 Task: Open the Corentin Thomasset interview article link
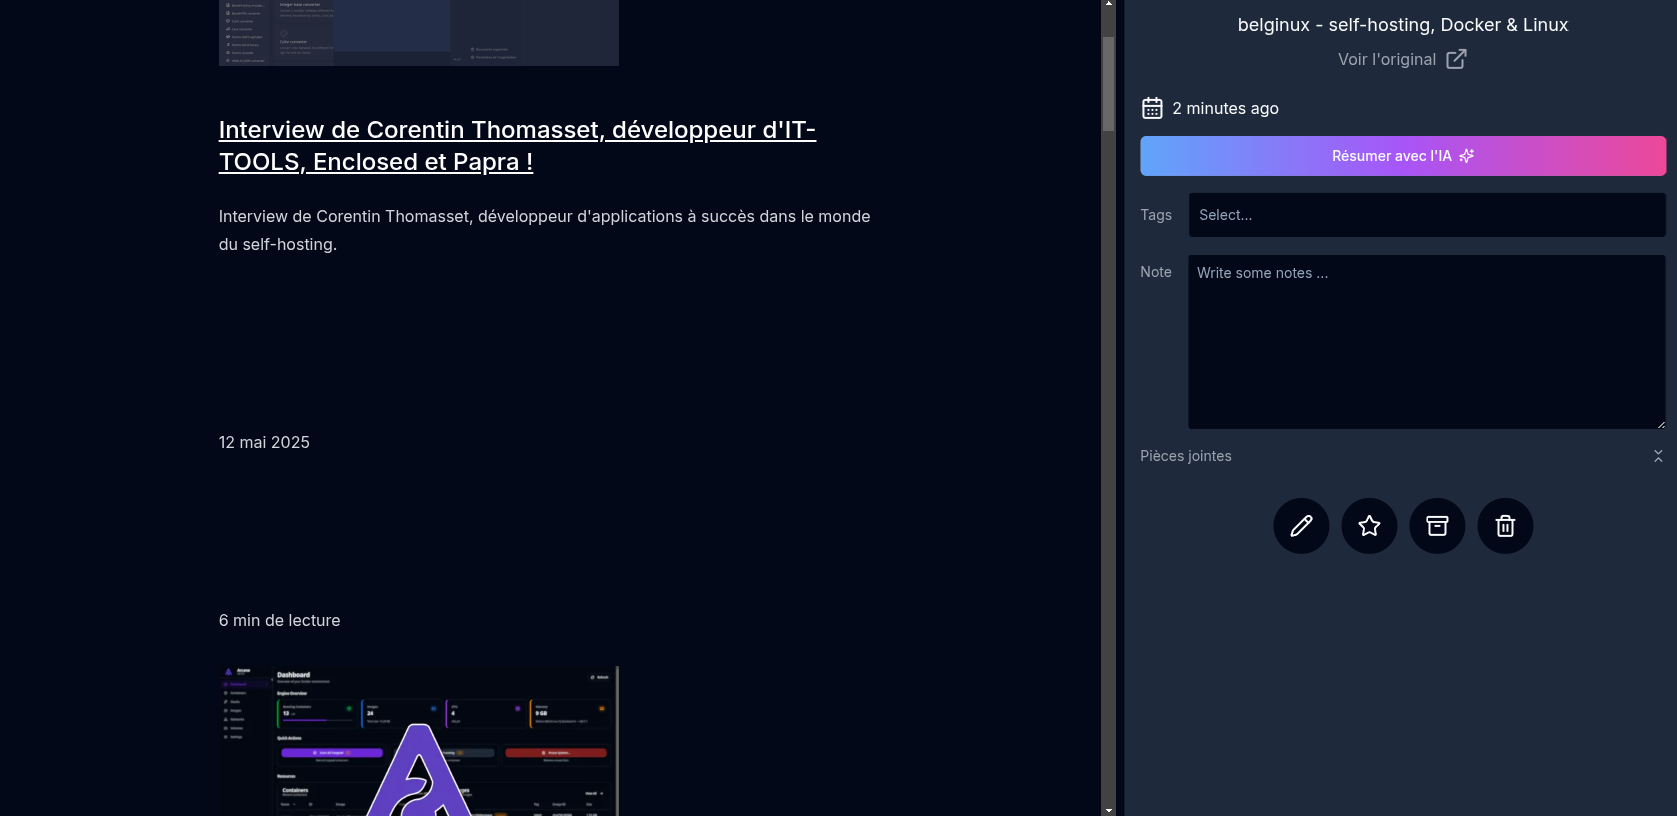(517, 146)
